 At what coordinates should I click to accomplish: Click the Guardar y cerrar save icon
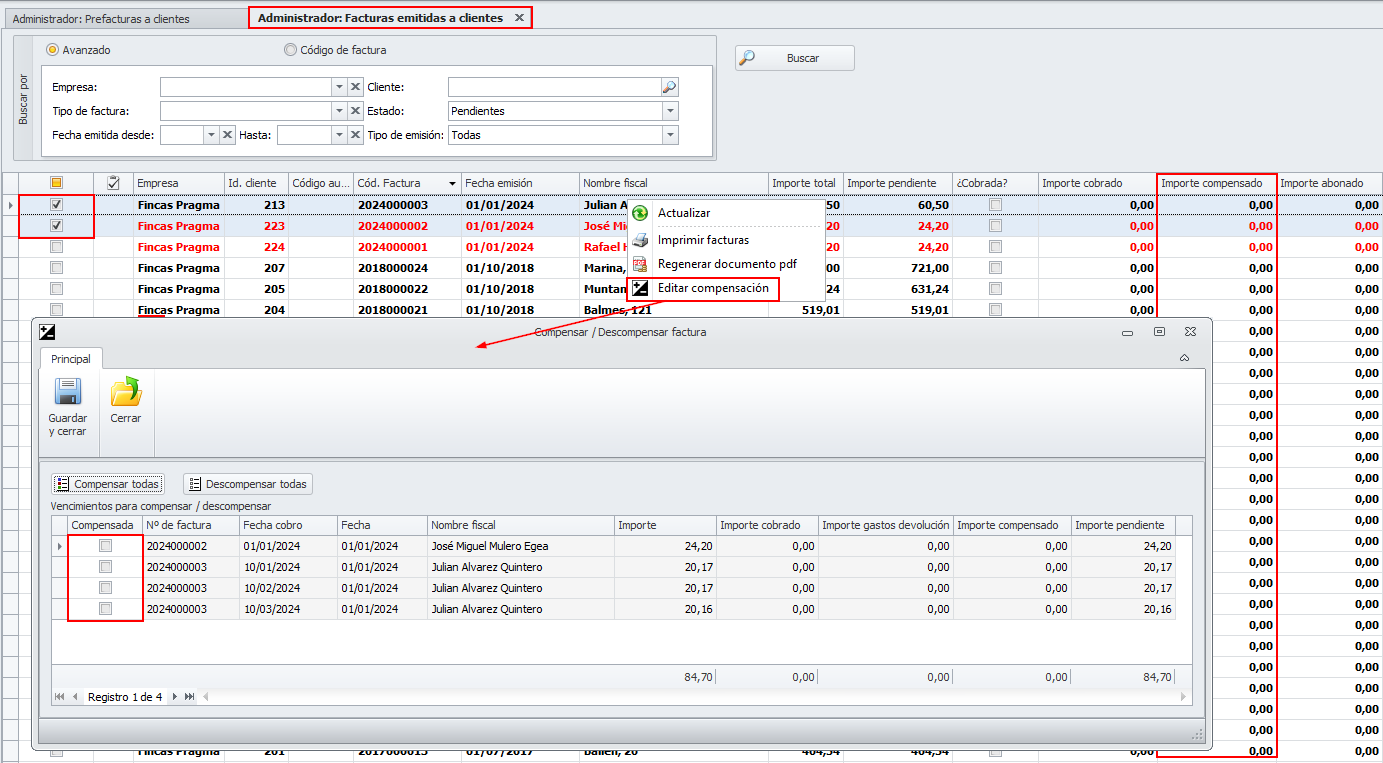click(67, 391)
